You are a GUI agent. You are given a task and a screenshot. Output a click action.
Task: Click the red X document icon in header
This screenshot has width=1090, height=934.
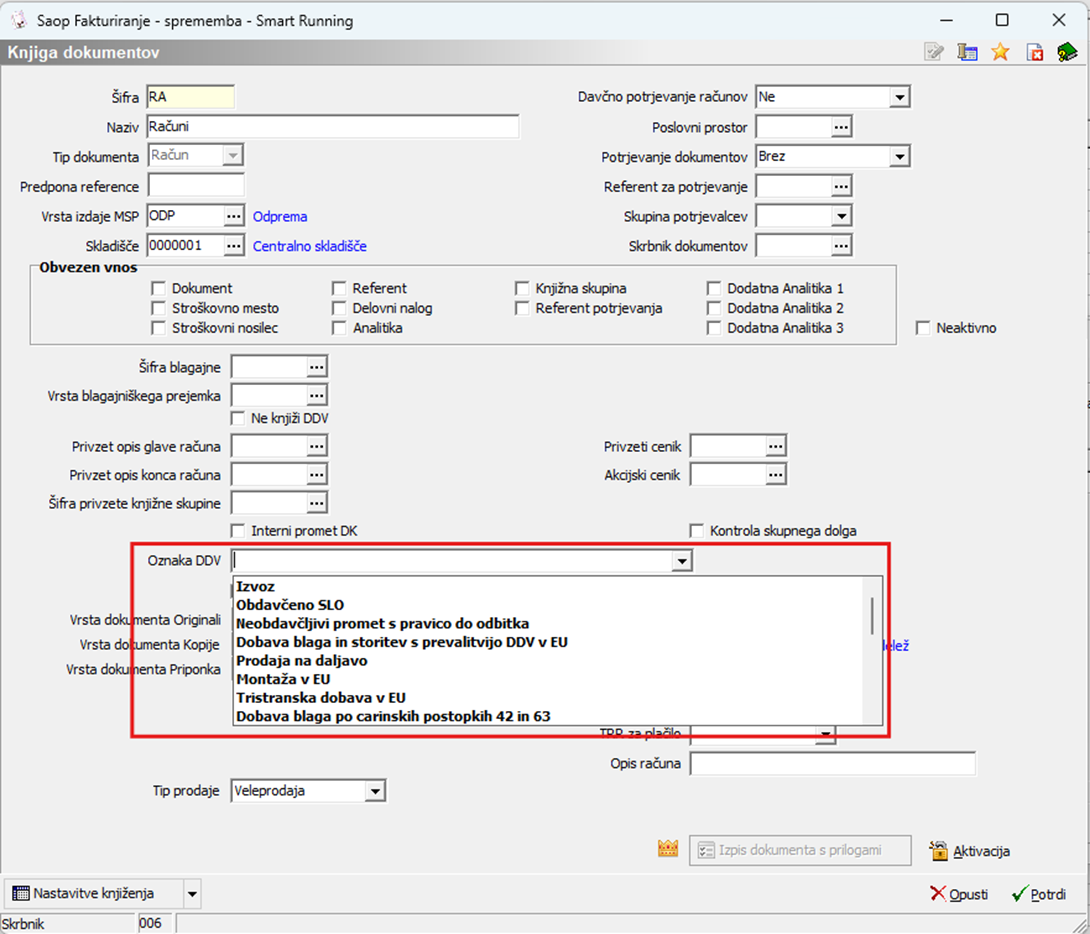tap(1034, 52)
